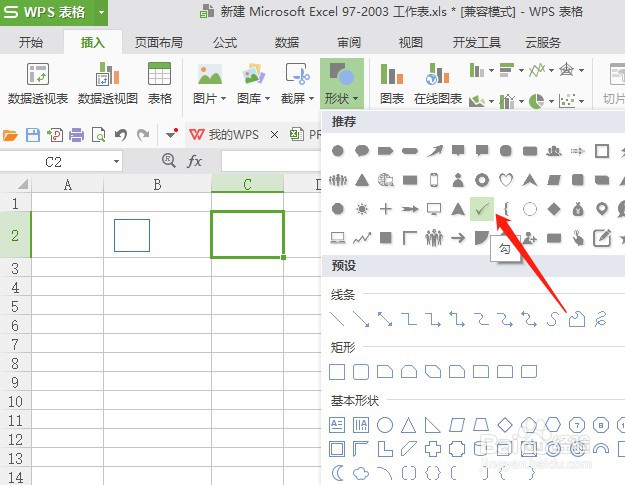The width and height of the screenshot is (625, 485).
Task: Select the square shape in cell B2
Action: click(132, 236)
